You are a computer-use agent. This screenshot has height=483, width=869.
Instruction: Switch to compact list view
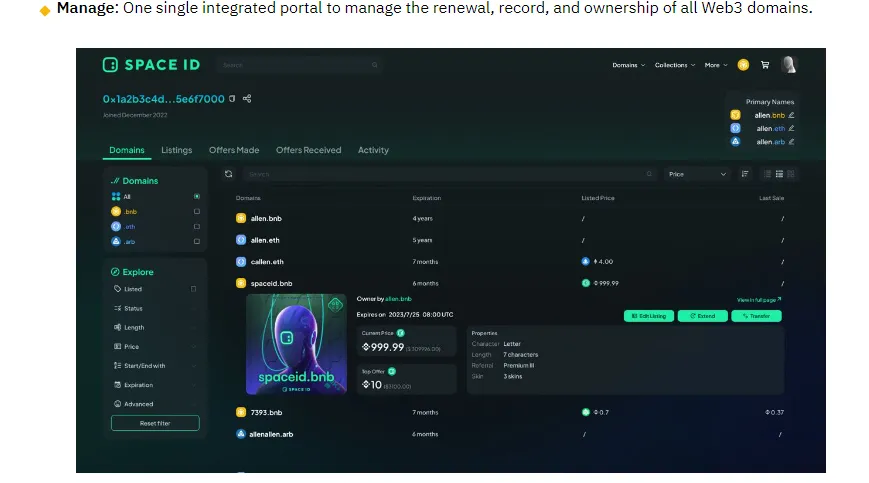pyautogui.click(x=768, y=174)
